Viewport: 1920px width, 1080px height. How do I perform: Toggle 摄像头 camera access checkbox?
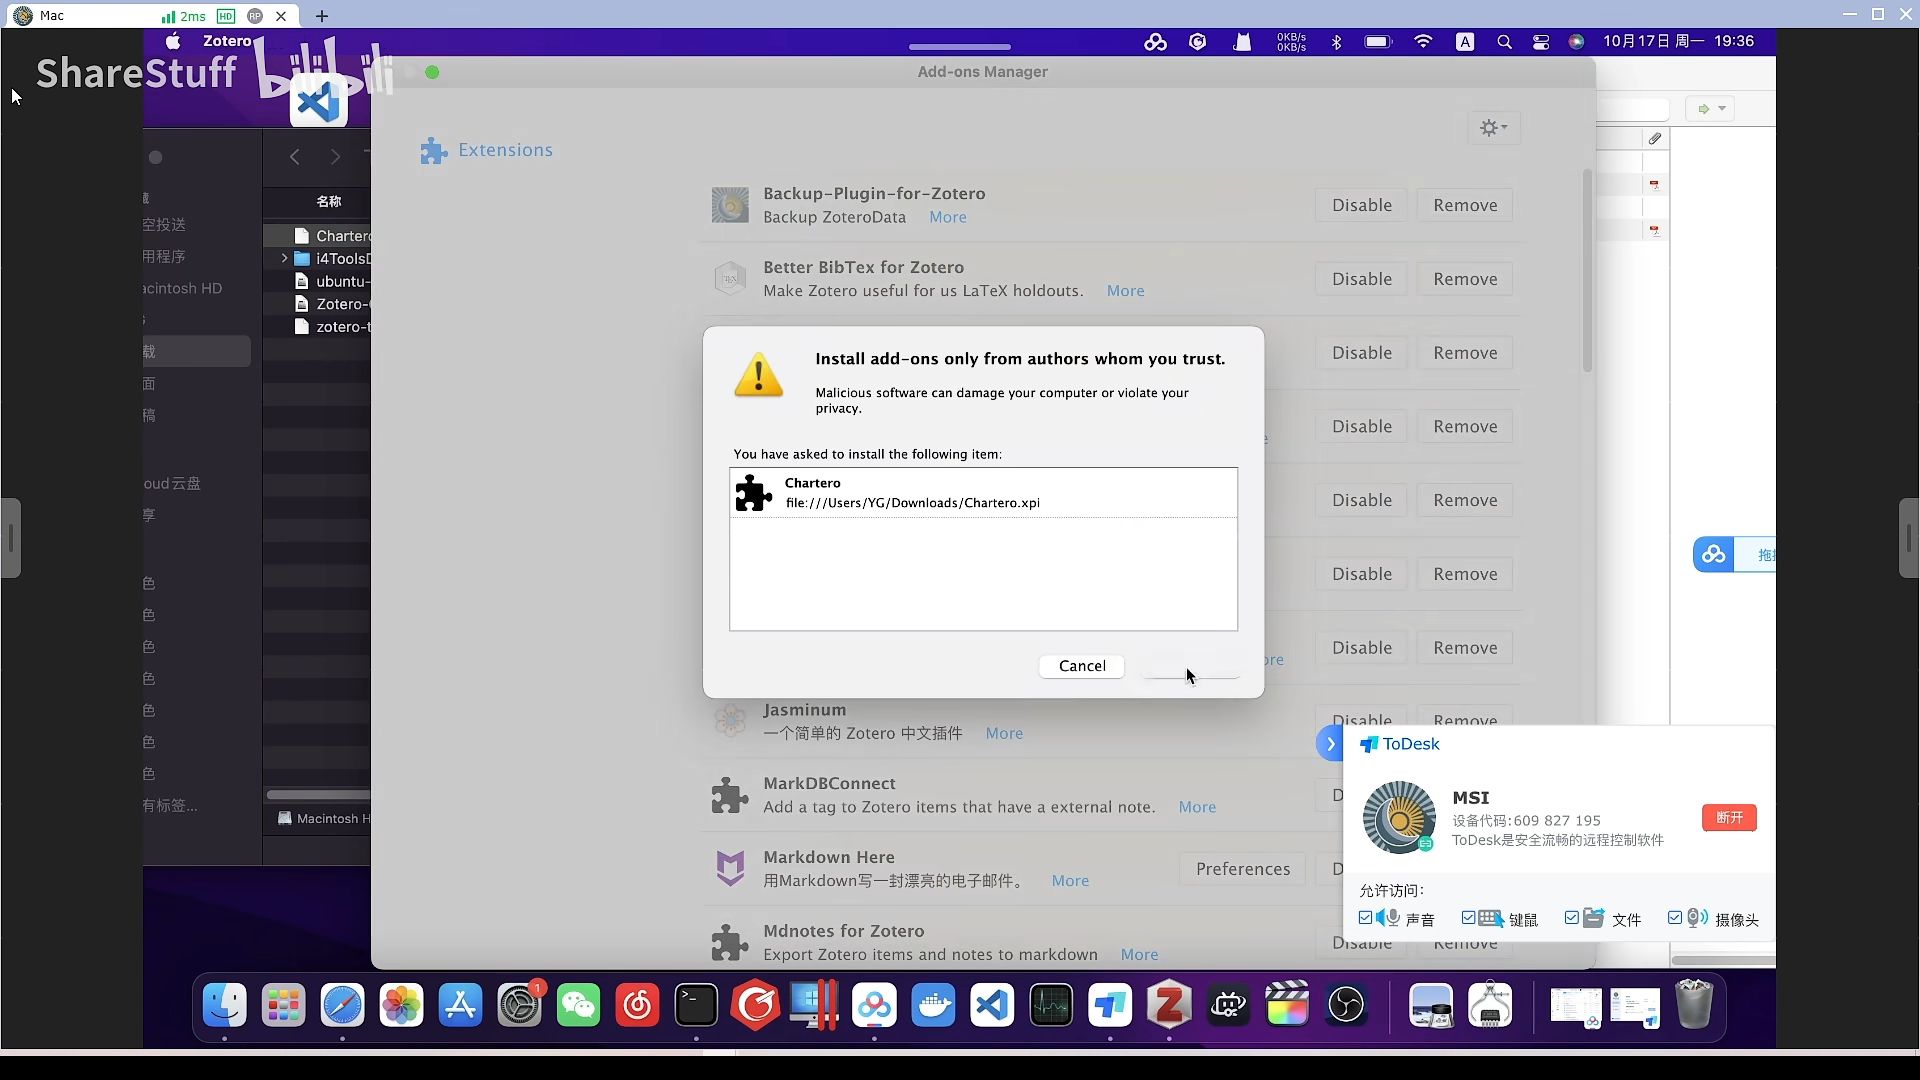tap(1674, 918)
